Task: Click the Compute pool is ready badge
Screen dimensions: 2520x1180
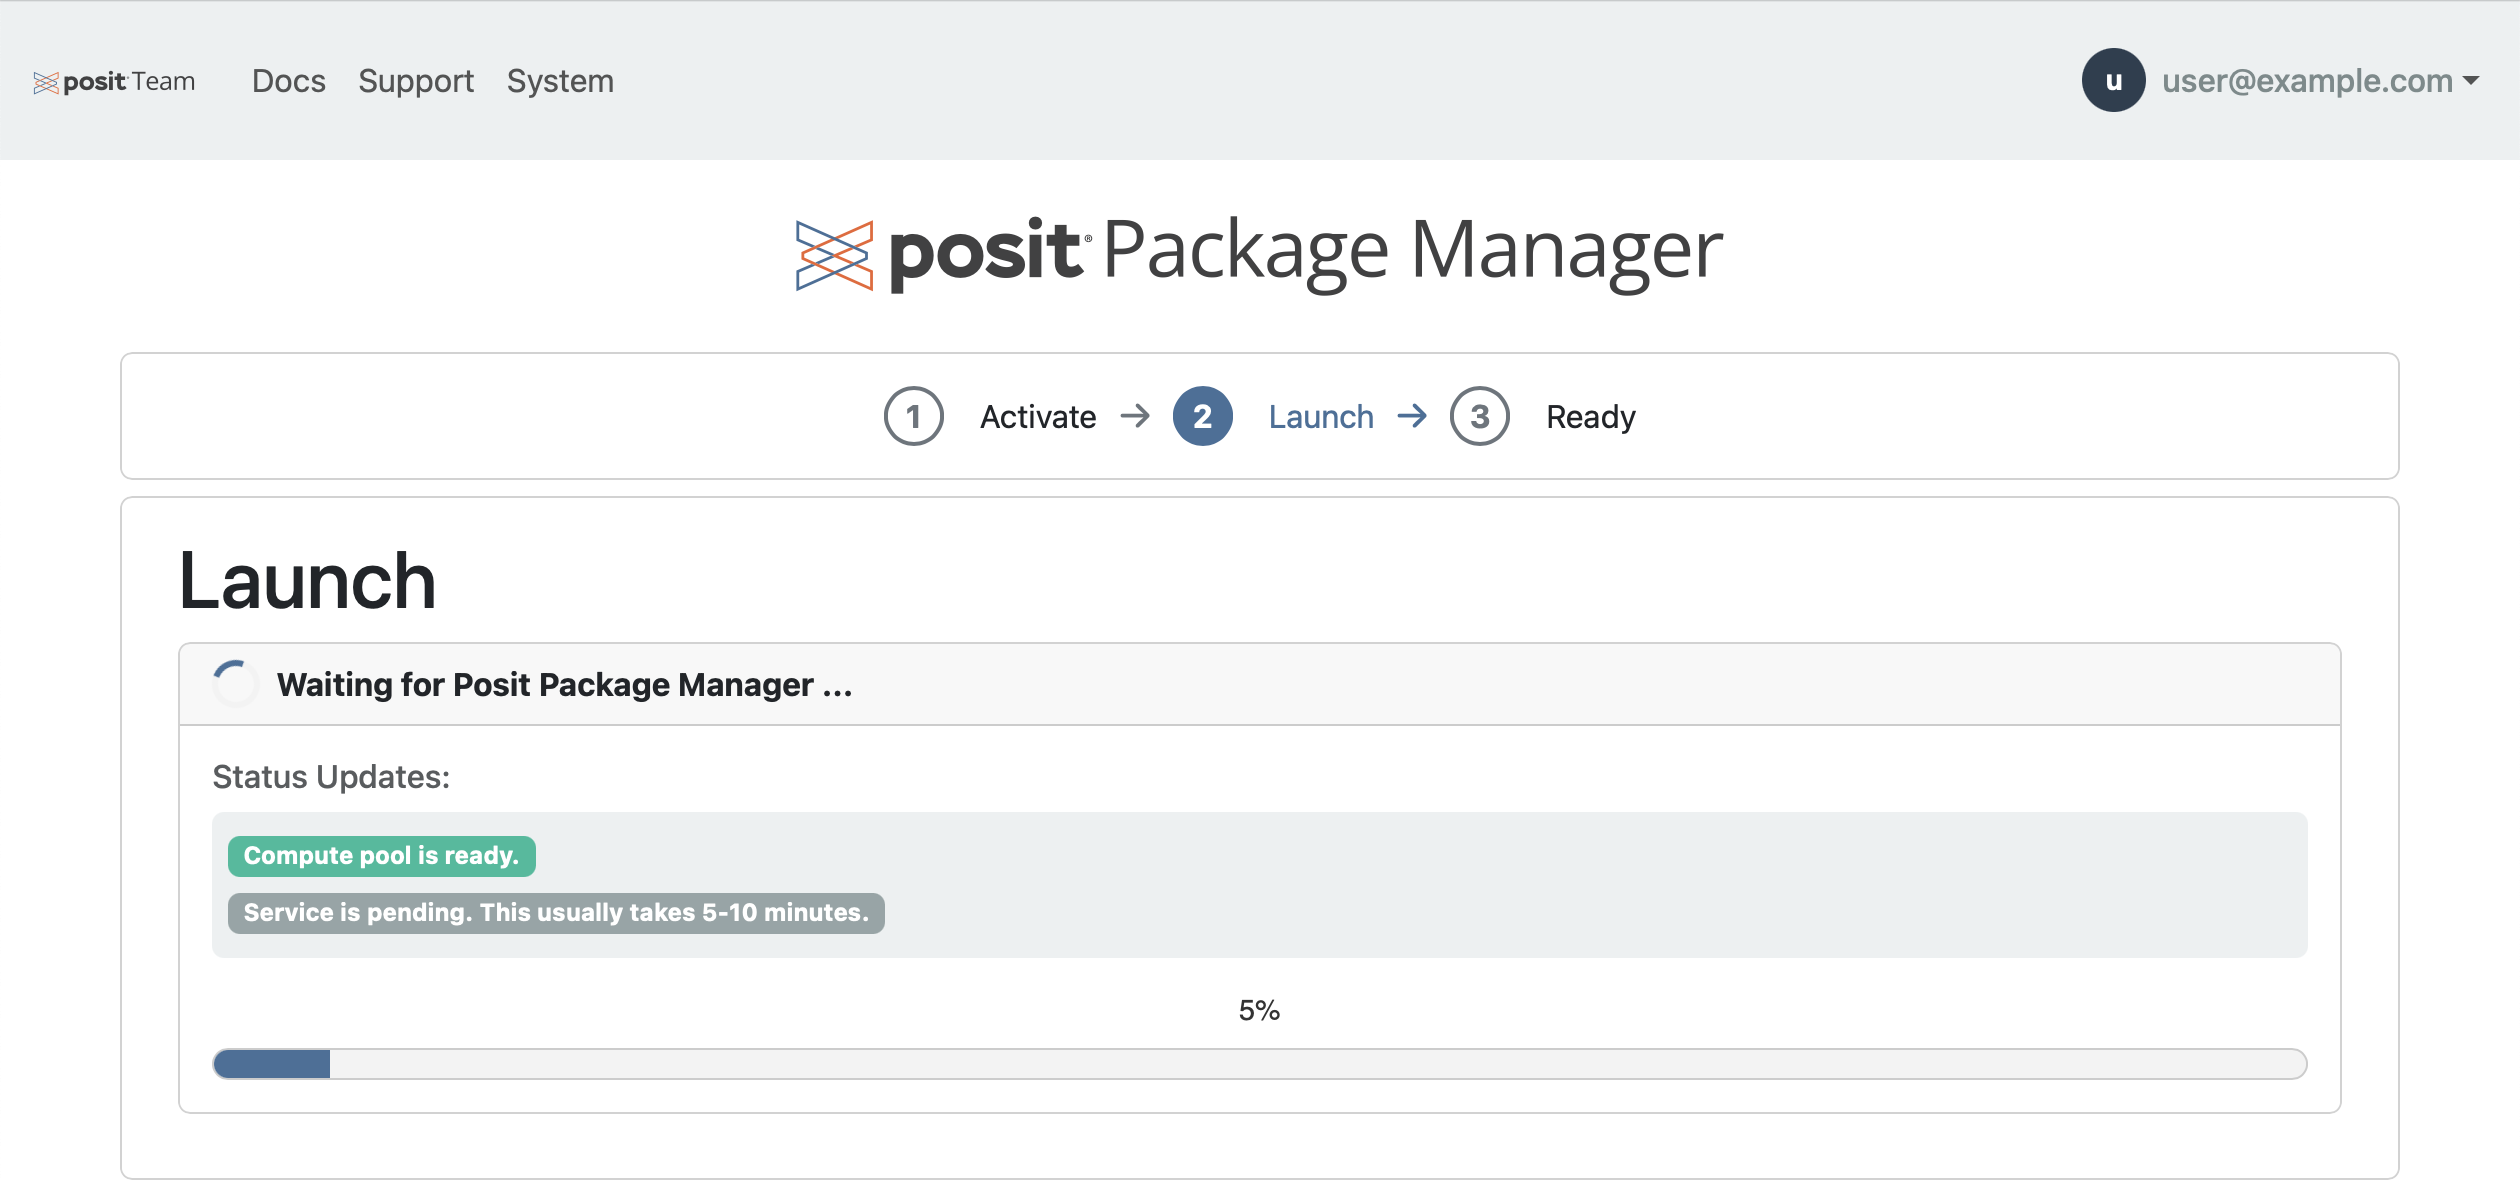Action: pyautogui.click(x=381, y=856)
